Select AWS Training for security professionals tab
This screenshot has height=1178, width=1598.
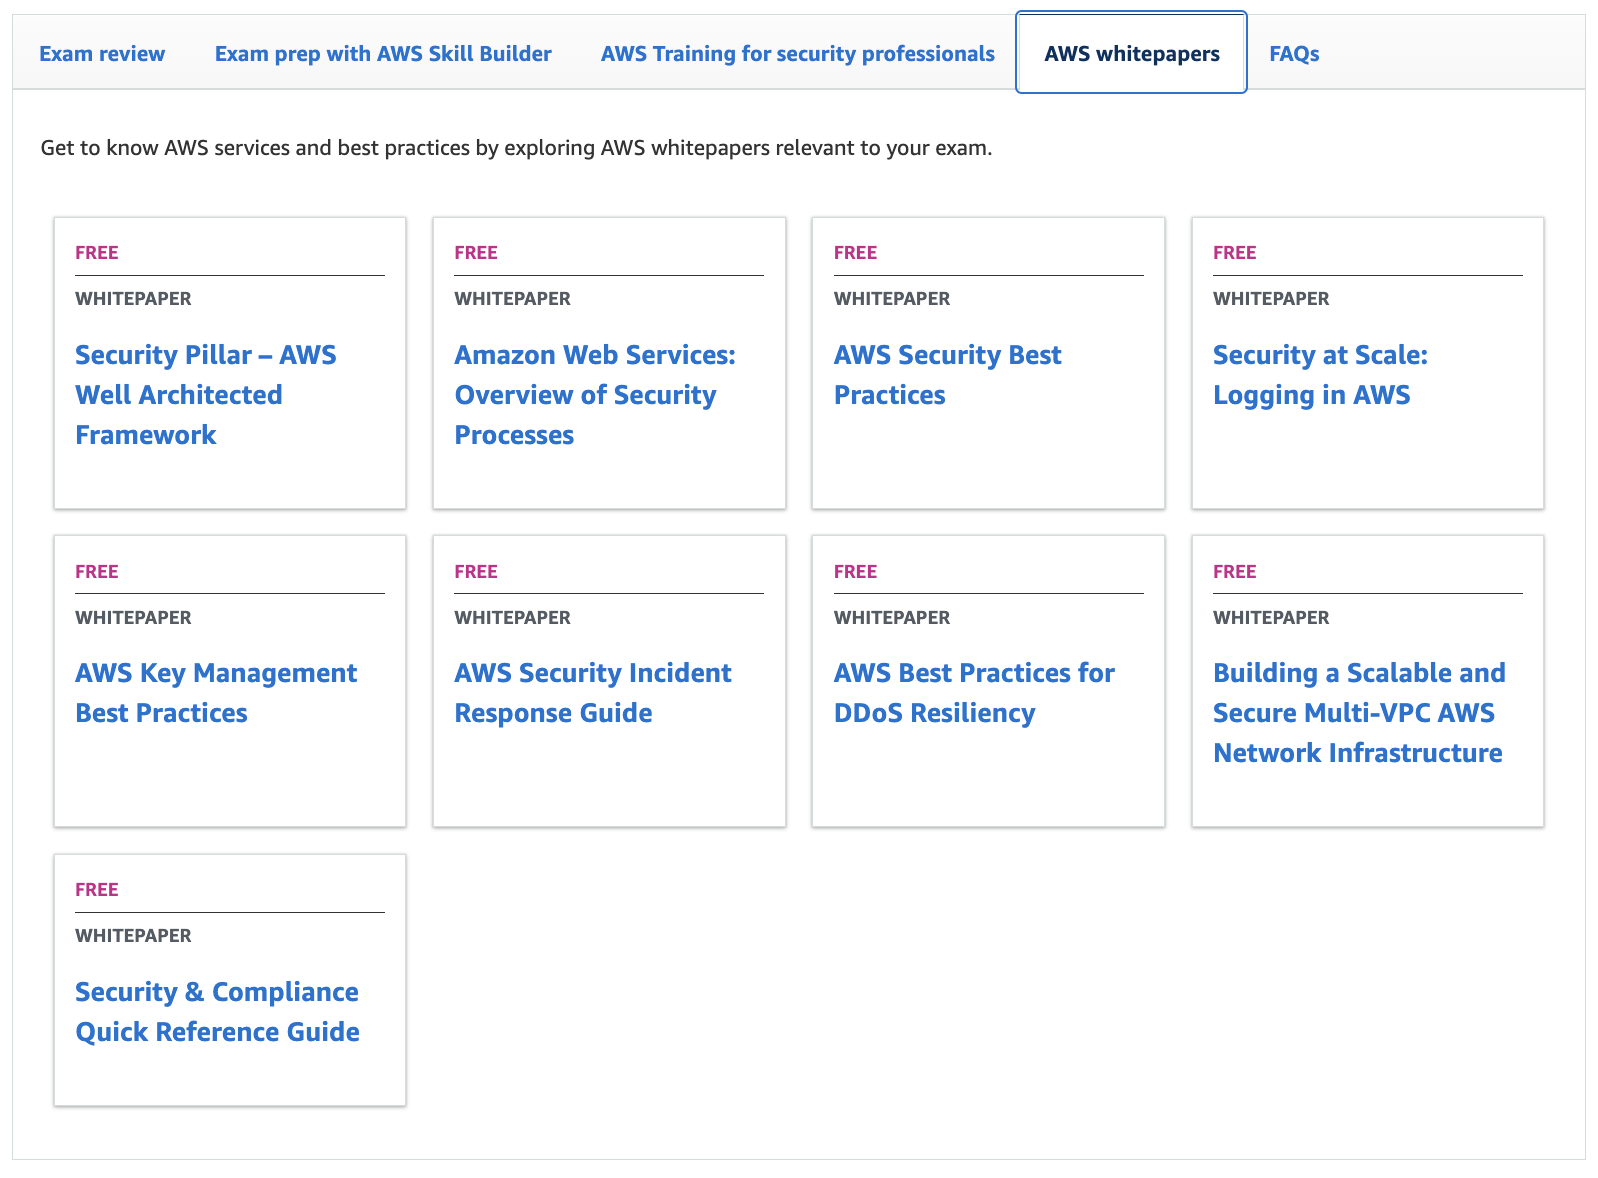click(x=797, y=54)
